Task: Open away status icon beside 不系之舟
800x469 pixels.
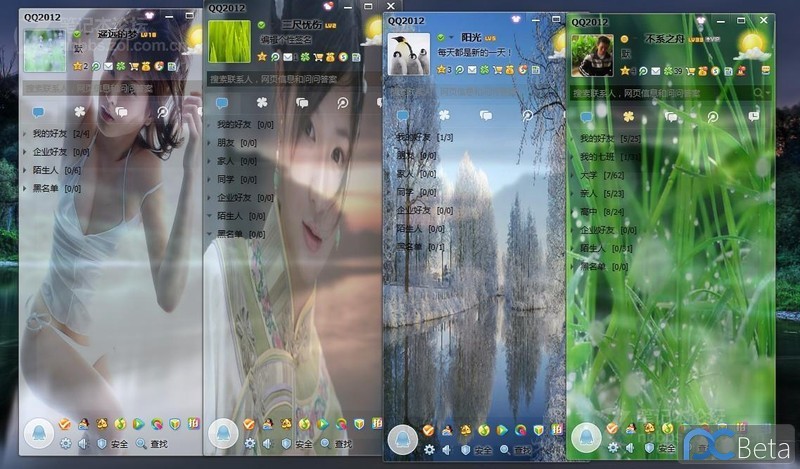Action: pos(624,39)
